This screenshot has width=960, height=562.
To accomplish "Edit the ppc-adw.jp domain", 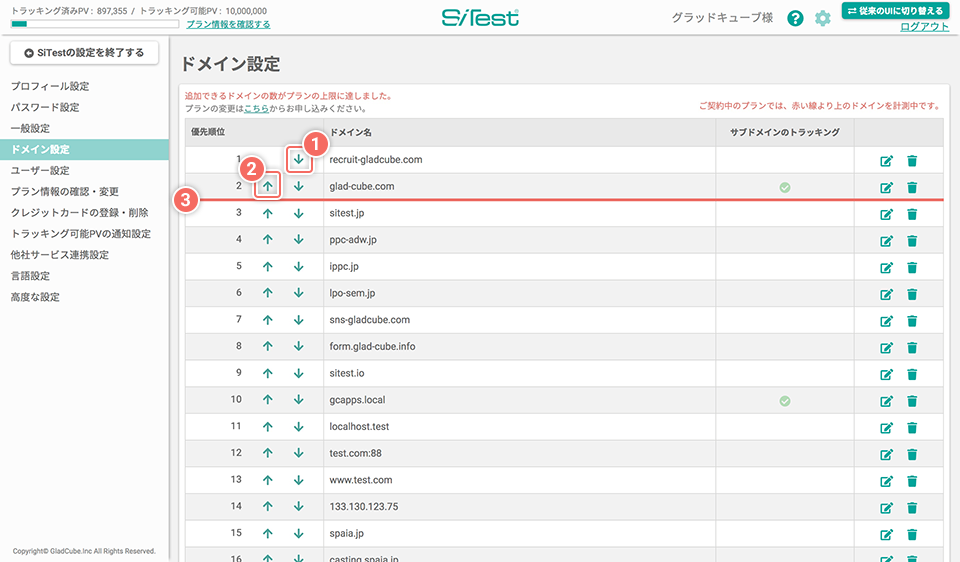I will point(886,241).
